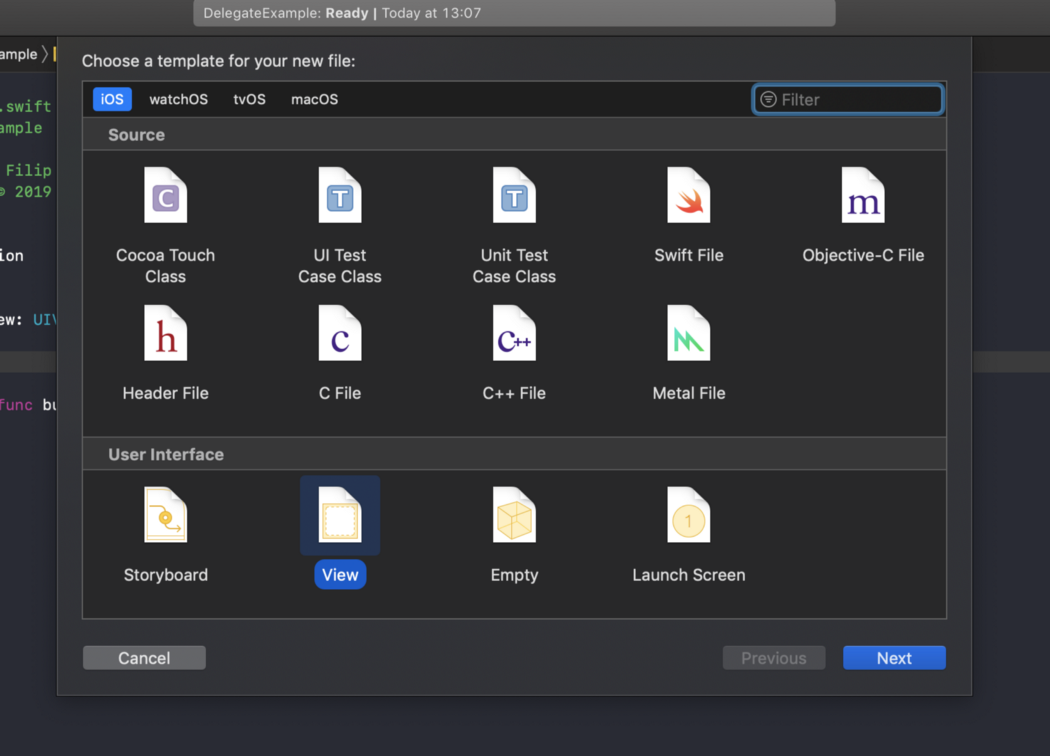Click the "UI Test Case Class" label

340,266
